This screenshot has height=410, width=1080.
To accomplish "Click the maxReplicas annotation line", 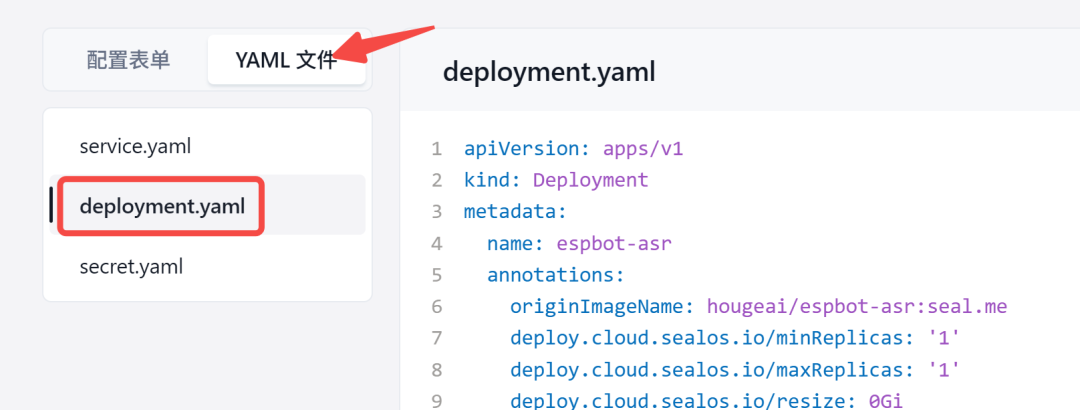I will point(735,369).
